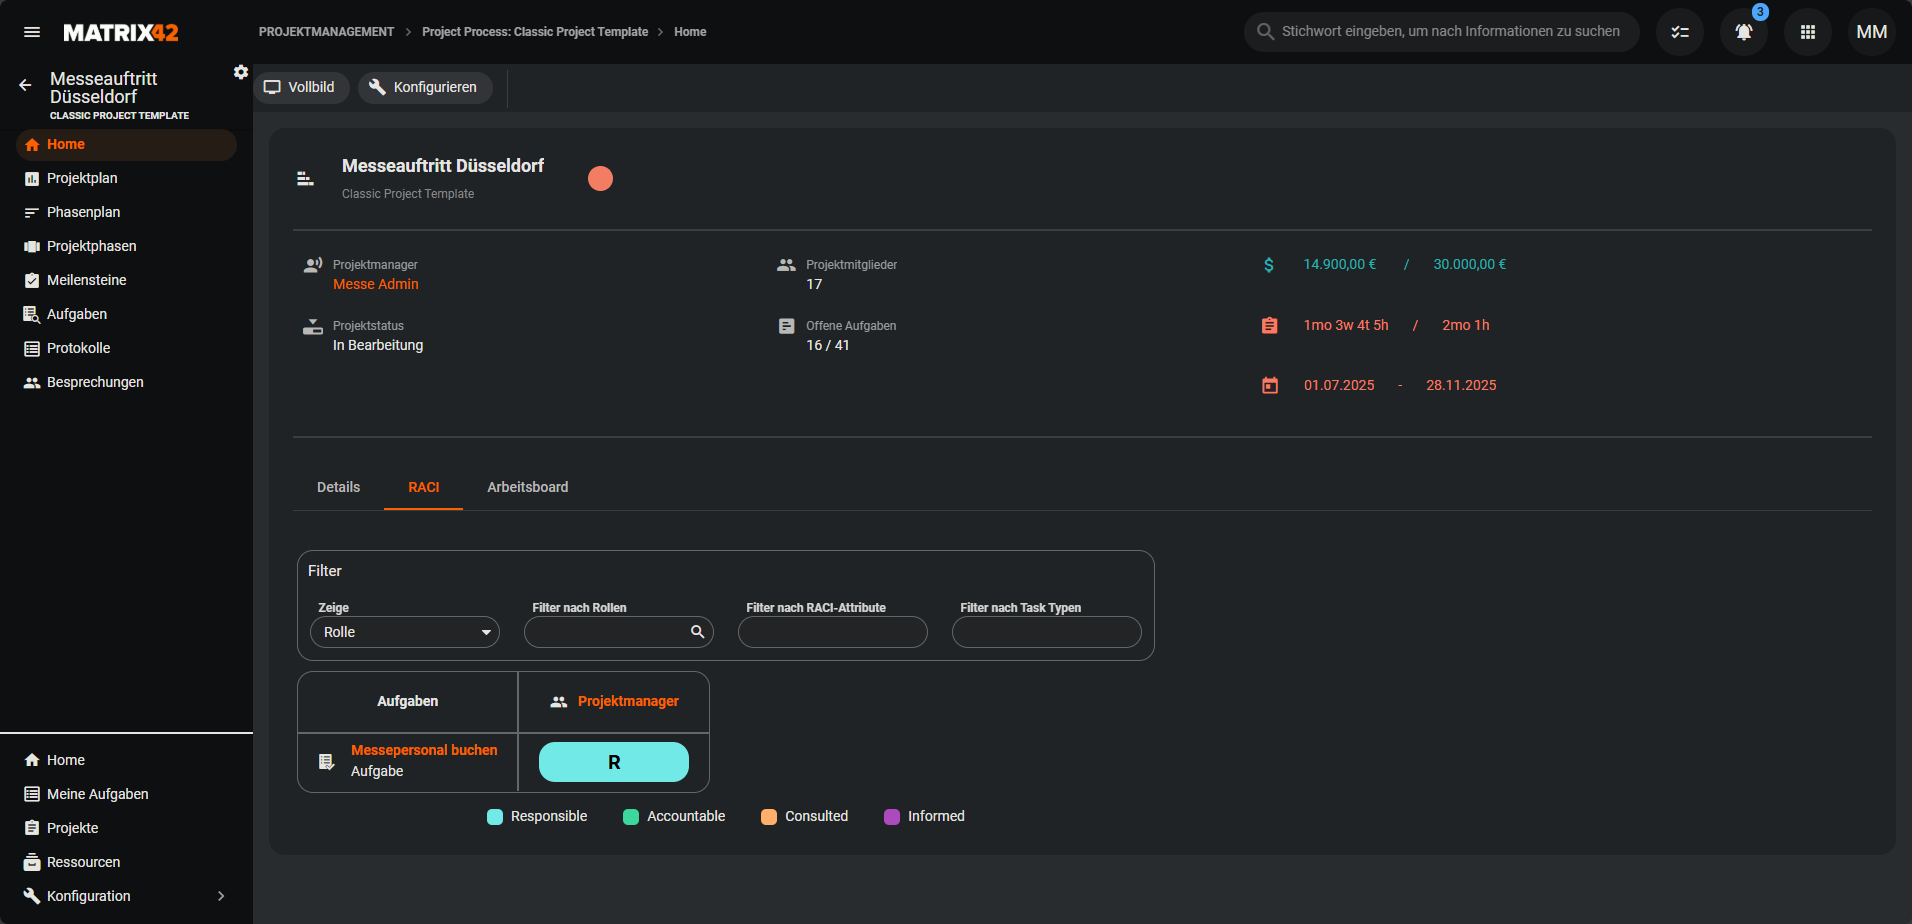Click the settings gear beside project title
This screenshot has width=1912, height=924.
(x=240, y=72)
